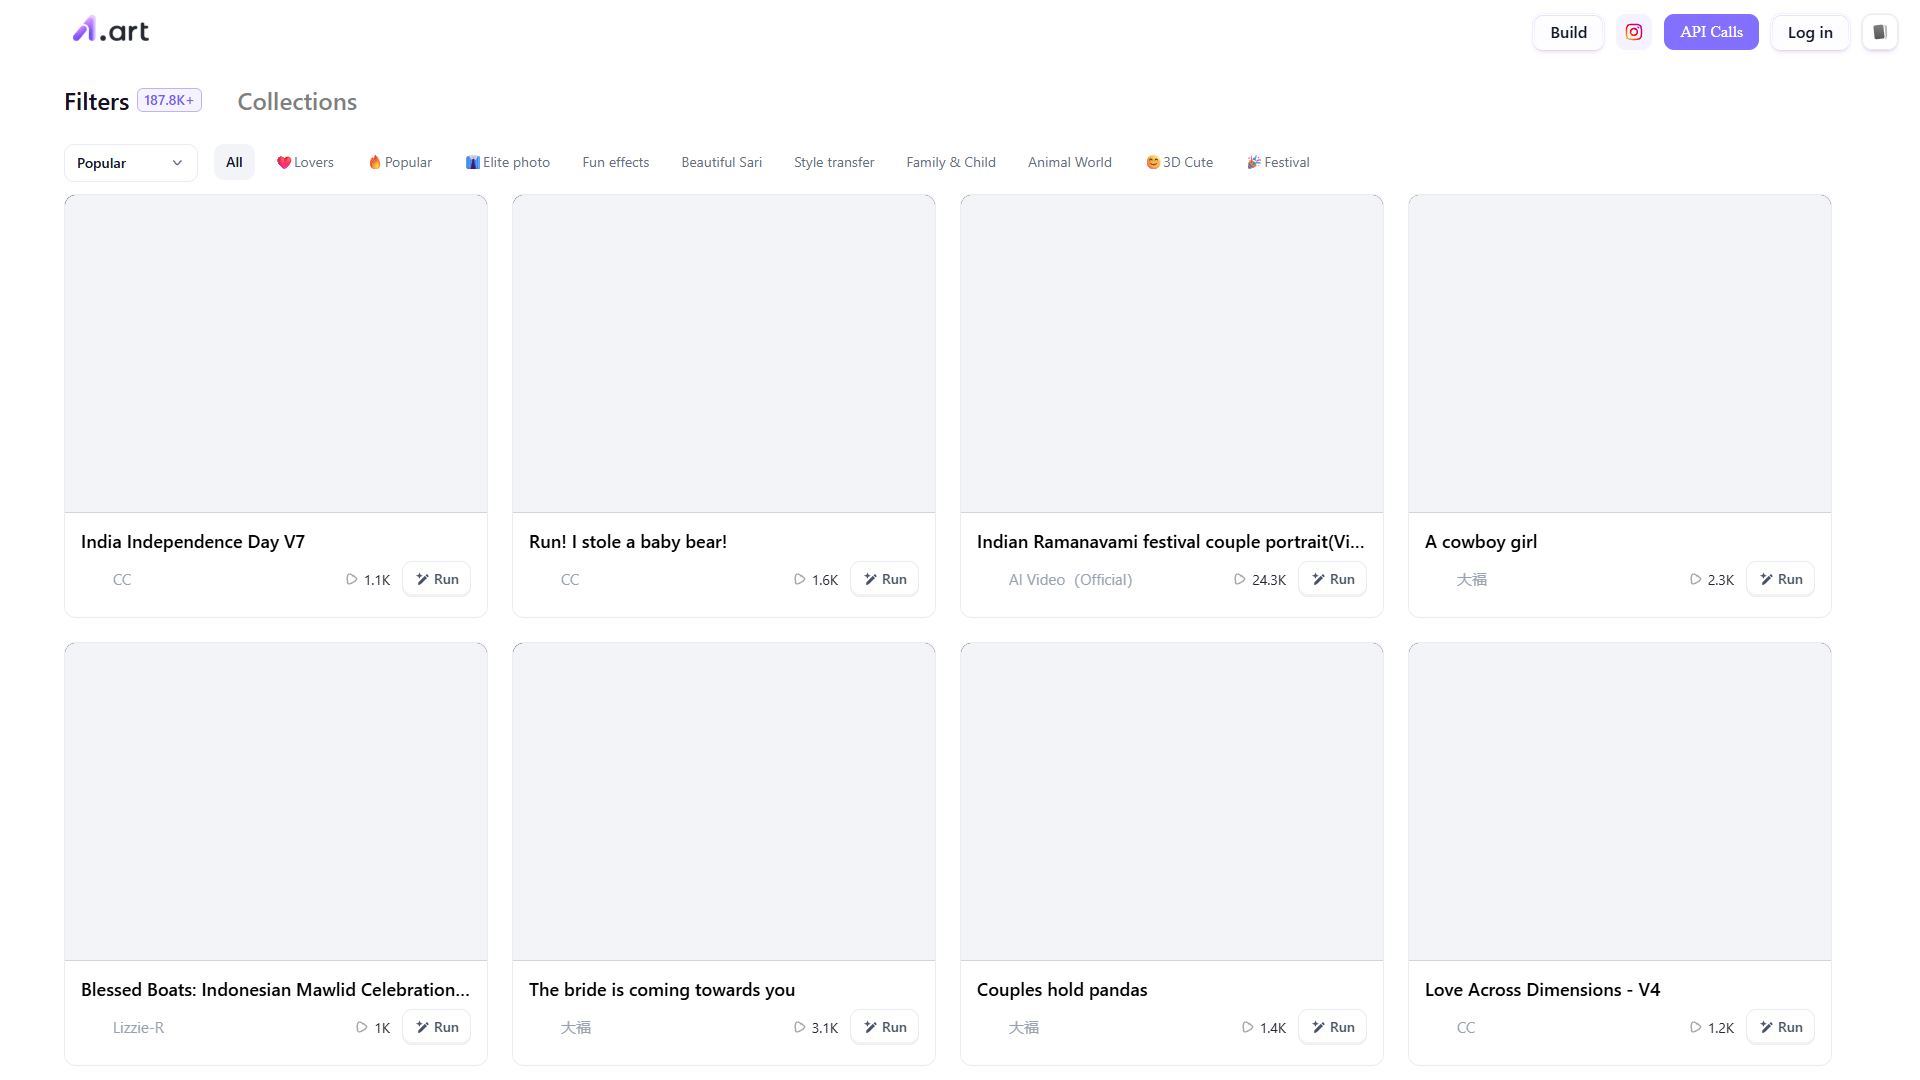This screenshot has height=1080, width=1920.
Task: Open Couples hold pandas thumbnail
Action: click(x=1172, y=802)
